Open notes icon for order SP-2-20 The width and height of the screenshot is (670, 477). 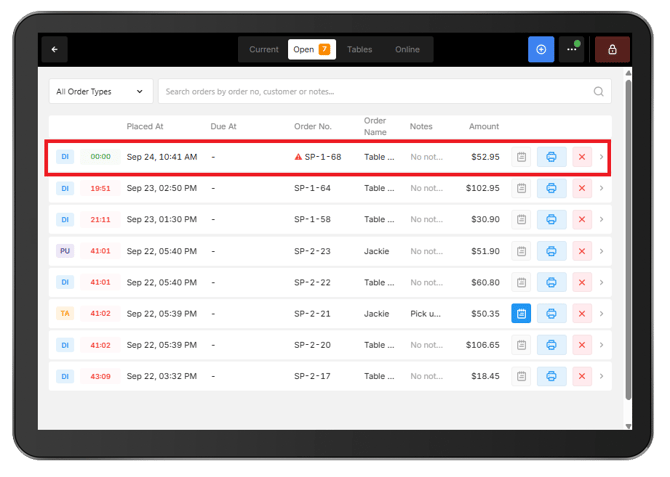(x=521, y=345)
